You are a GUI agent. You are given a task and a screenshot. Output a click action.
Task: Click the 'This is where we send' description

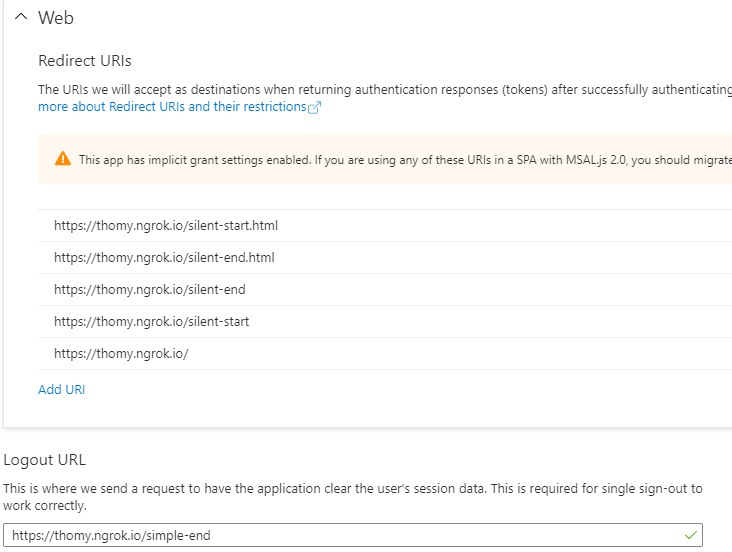tap(353, 489)
